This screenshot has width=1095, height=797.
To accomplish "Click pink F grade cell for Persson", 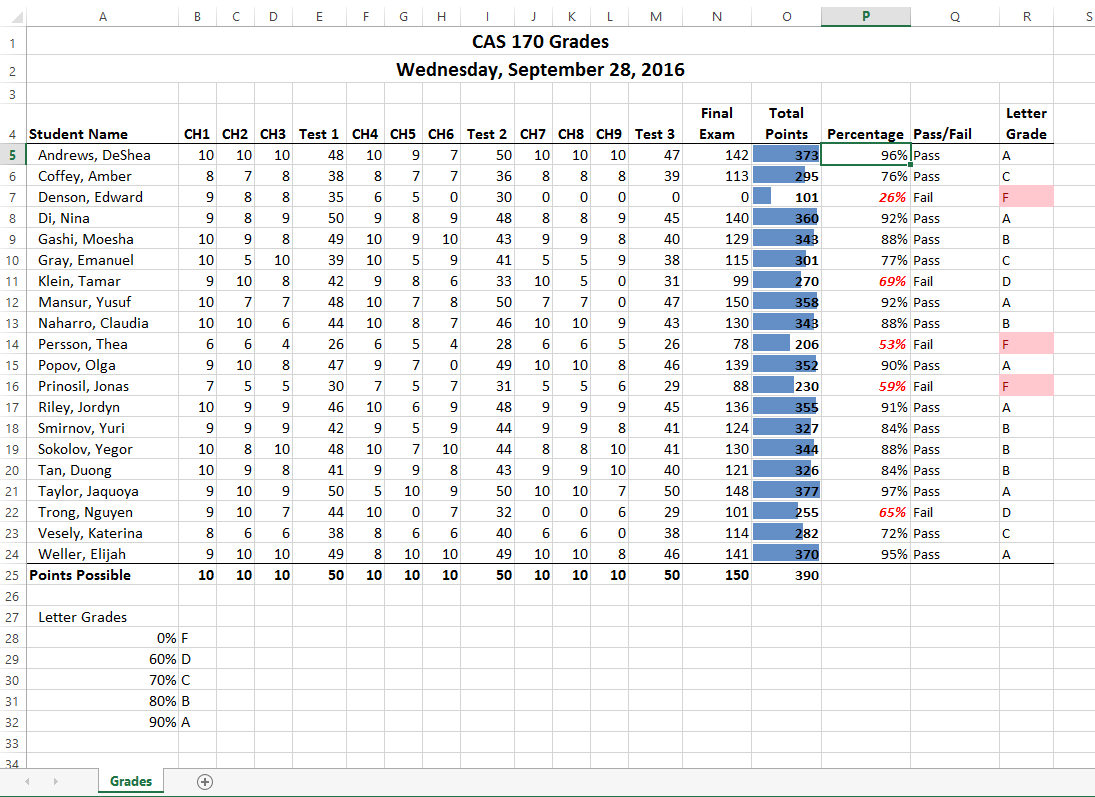I will [1026, 344].
